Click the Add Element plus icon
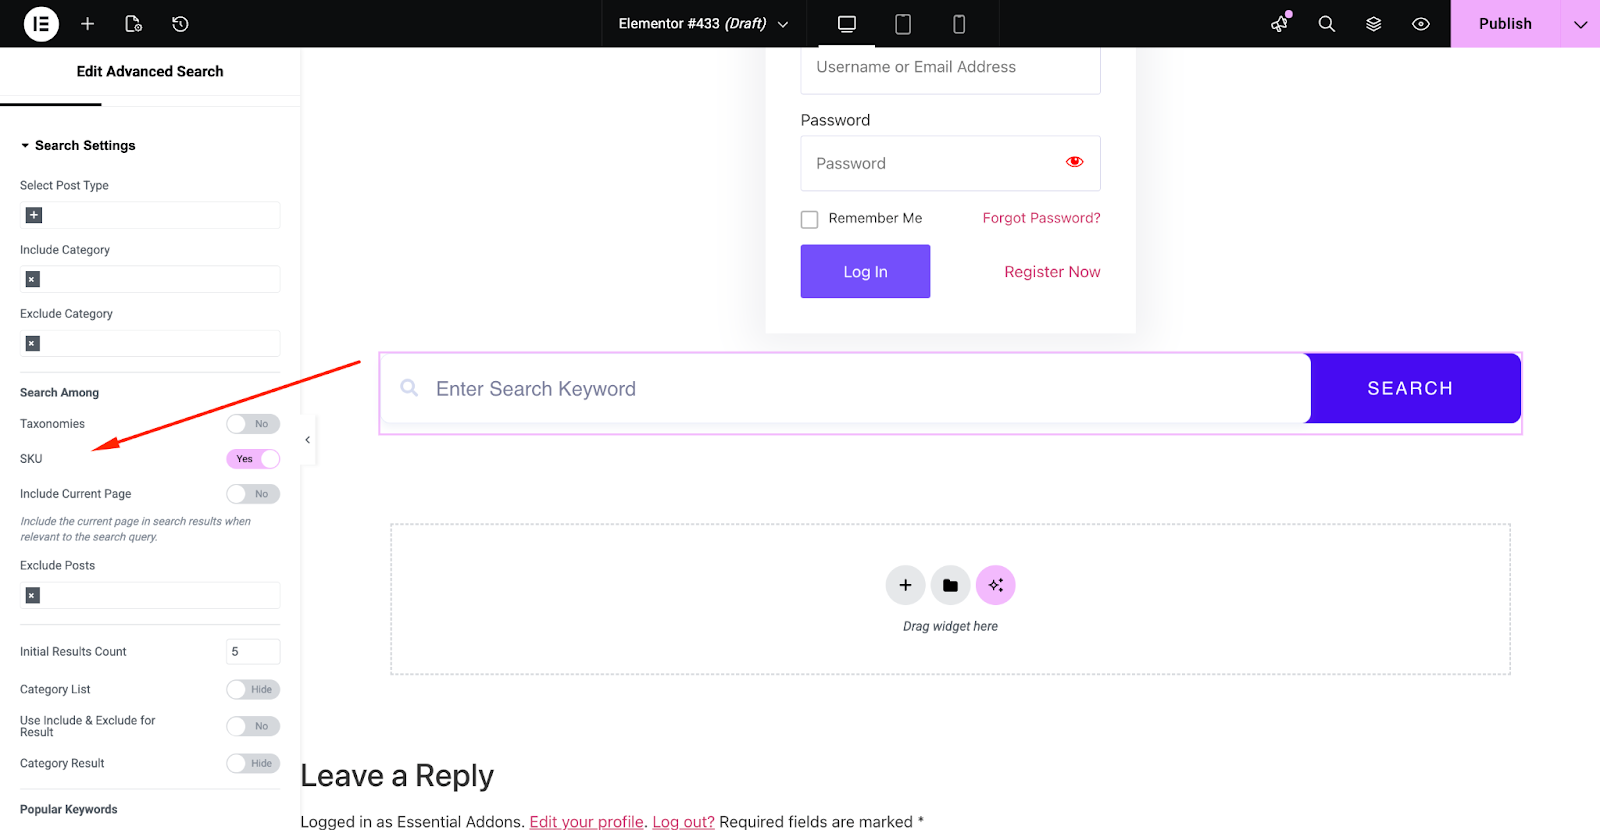The image size is (1600, 830). (x=88, y=24)
